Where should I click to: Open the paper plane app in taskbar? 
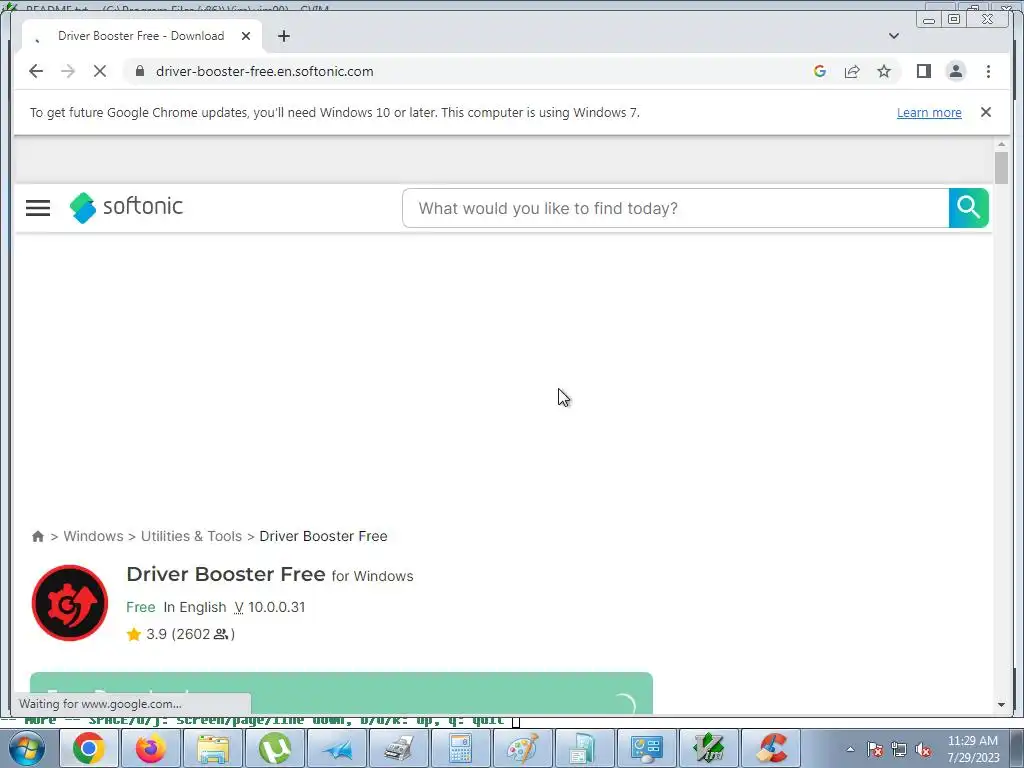[337, 748]
